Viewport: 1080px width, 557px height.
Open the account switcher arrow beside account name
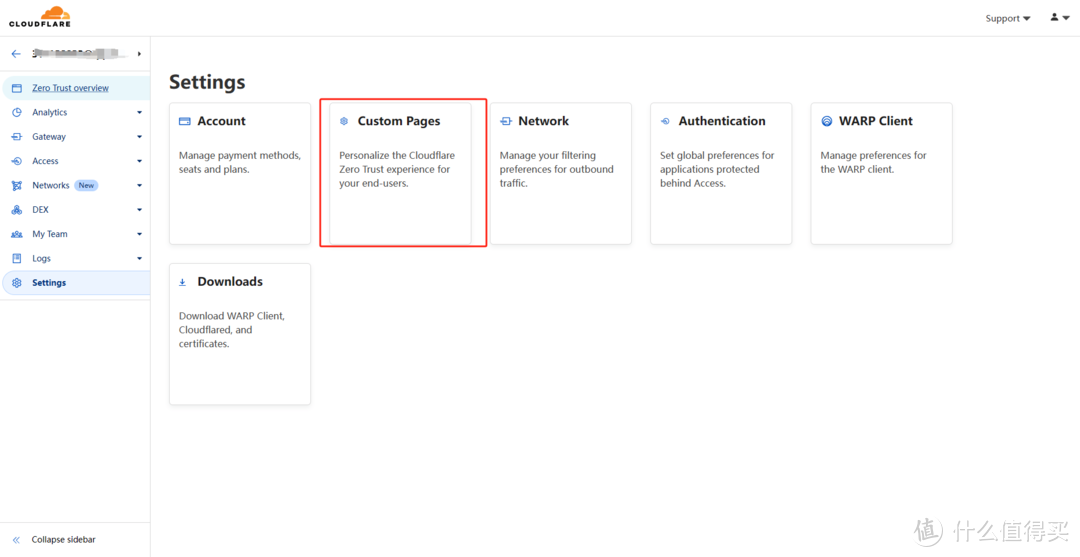tap(139, 54)
